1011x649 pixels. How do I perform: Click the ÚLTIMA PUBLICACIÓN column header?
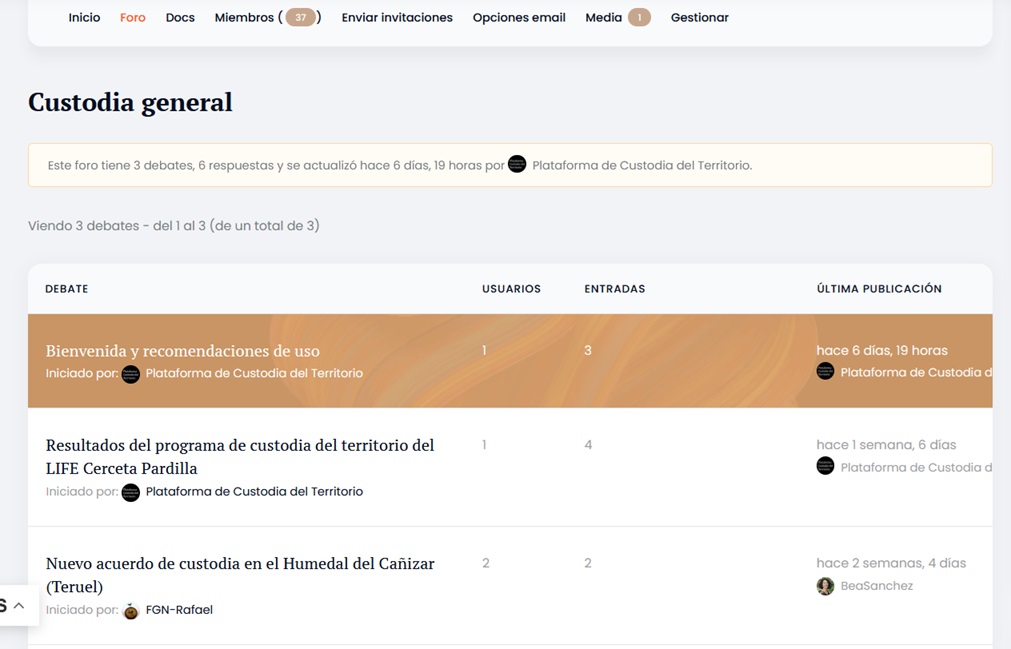pos(879,289)
